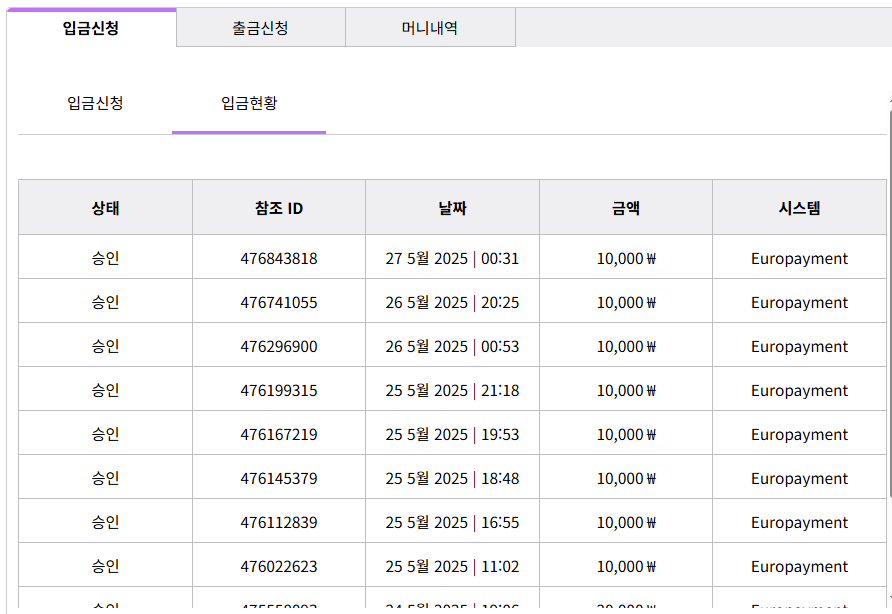Select the top-level 입금신청 main tab
Viewport: 892px width, 614px height.
[91, 28]
